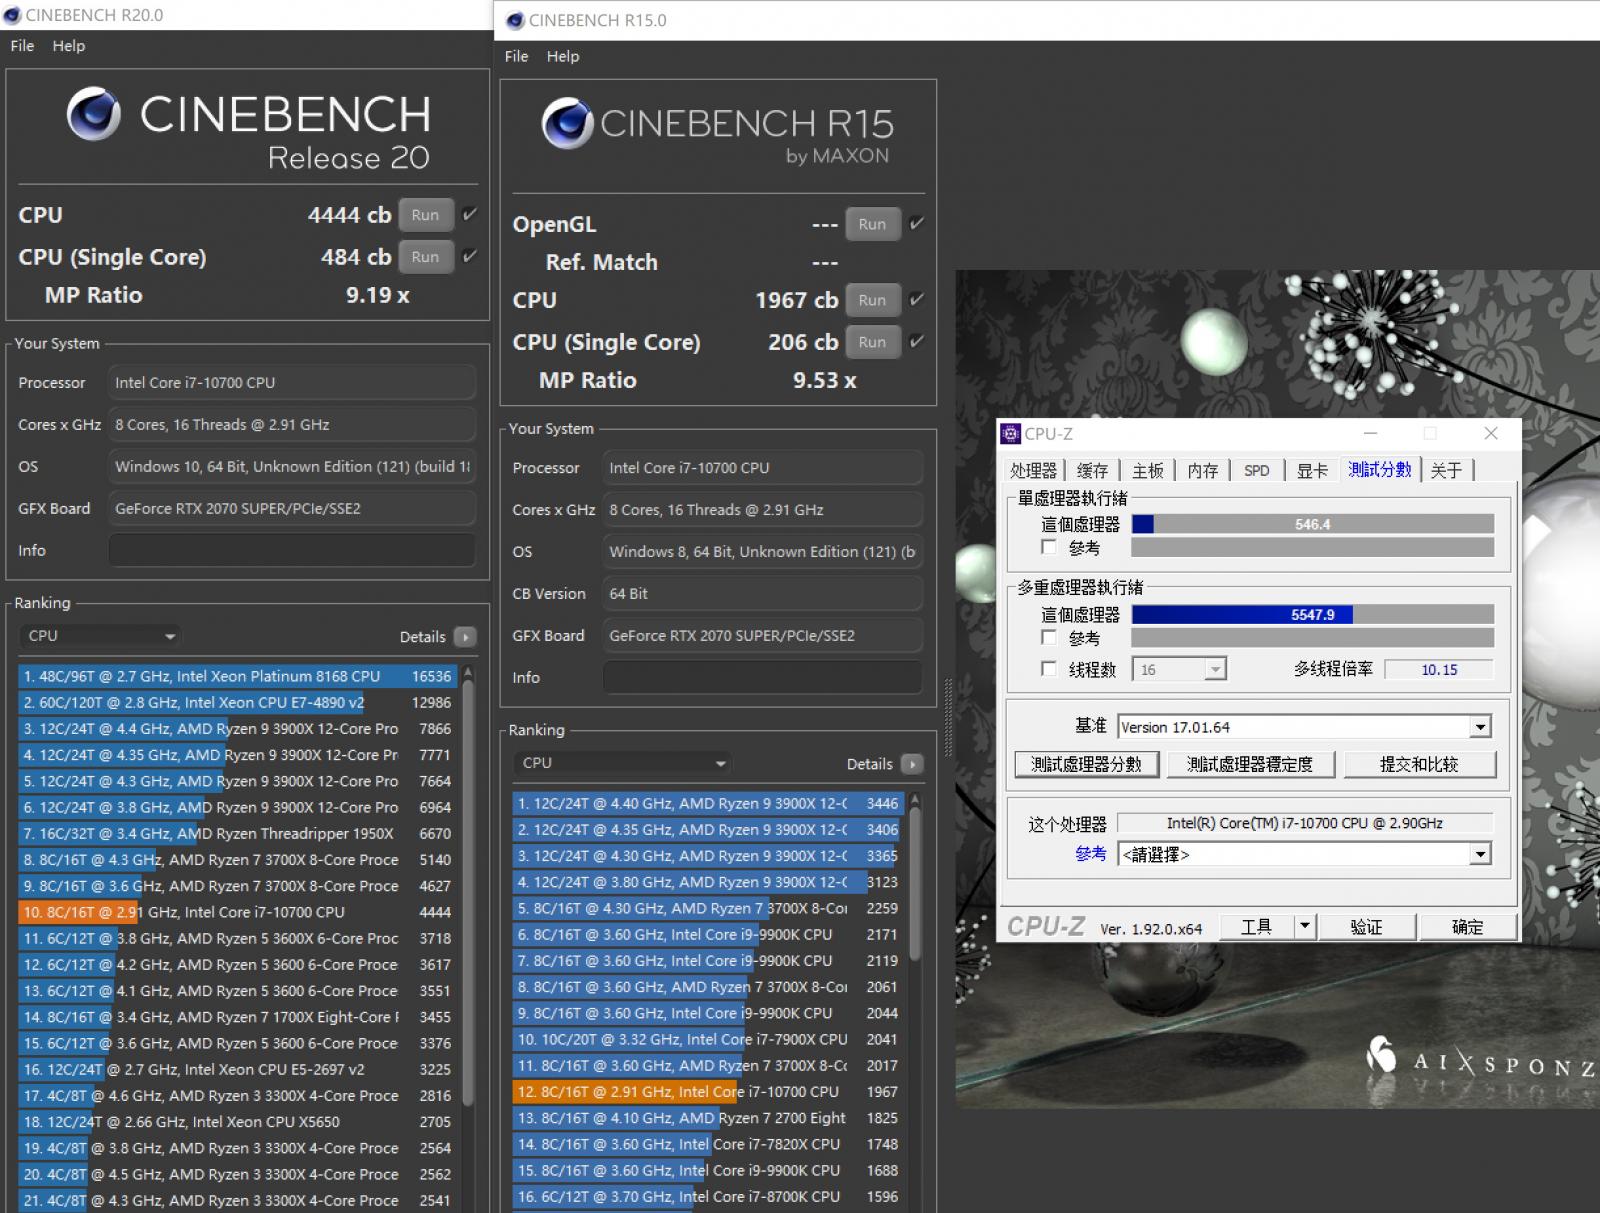The width and height of the screenshot is (1600, 1213).
Task: Switch to the 关于 tab in CPU-Z
Action: click(1446, 470)
